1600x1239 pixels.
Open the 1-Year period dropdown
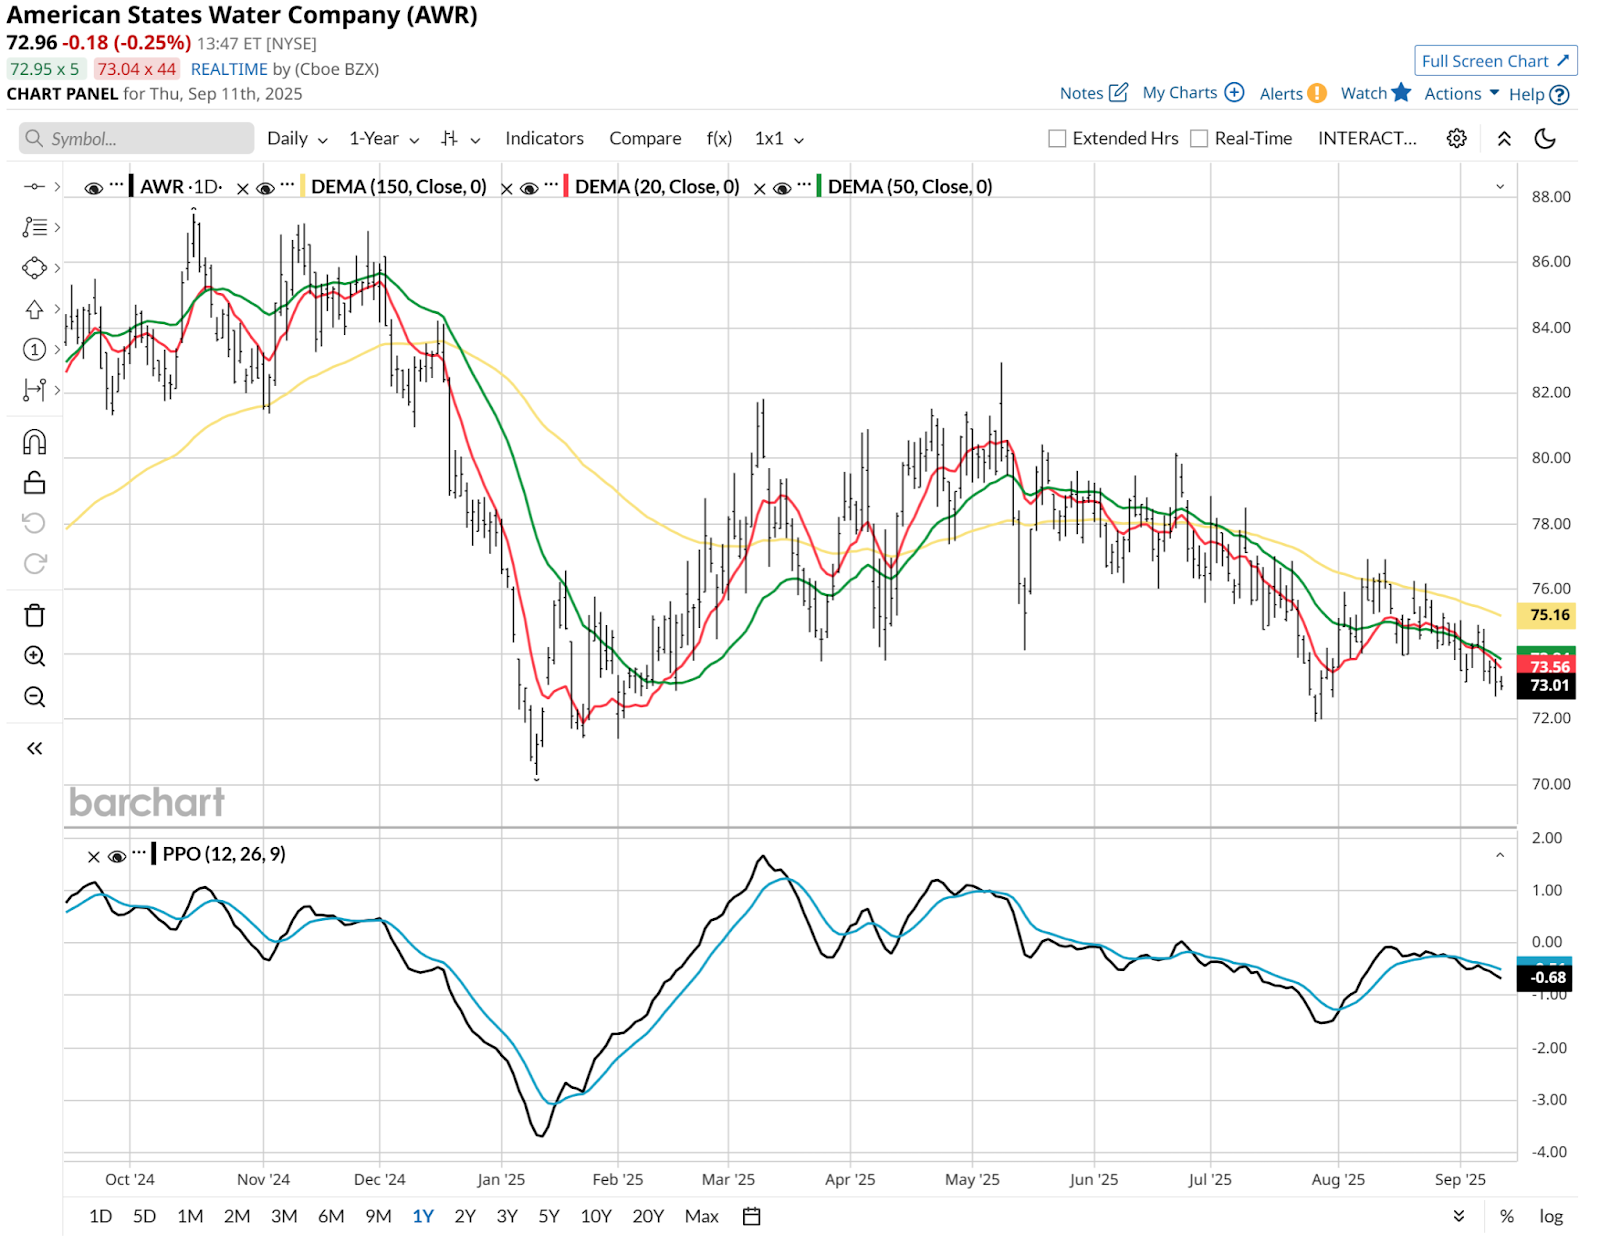384,139
